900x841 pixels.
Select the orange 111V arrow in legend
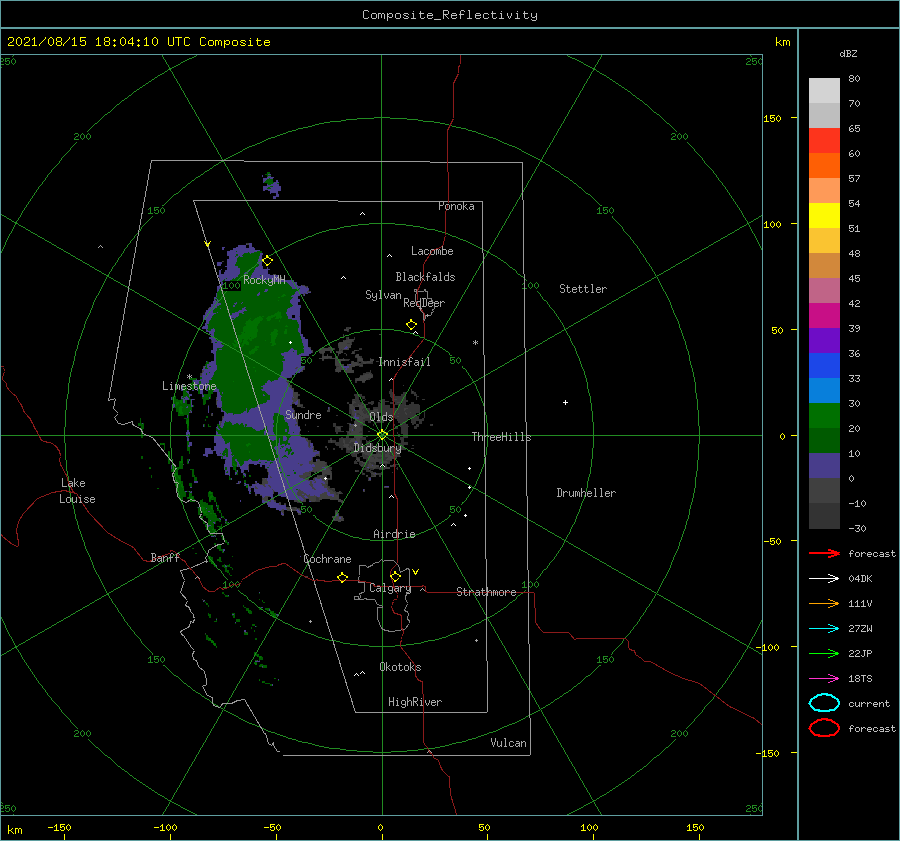coord(824,603)
